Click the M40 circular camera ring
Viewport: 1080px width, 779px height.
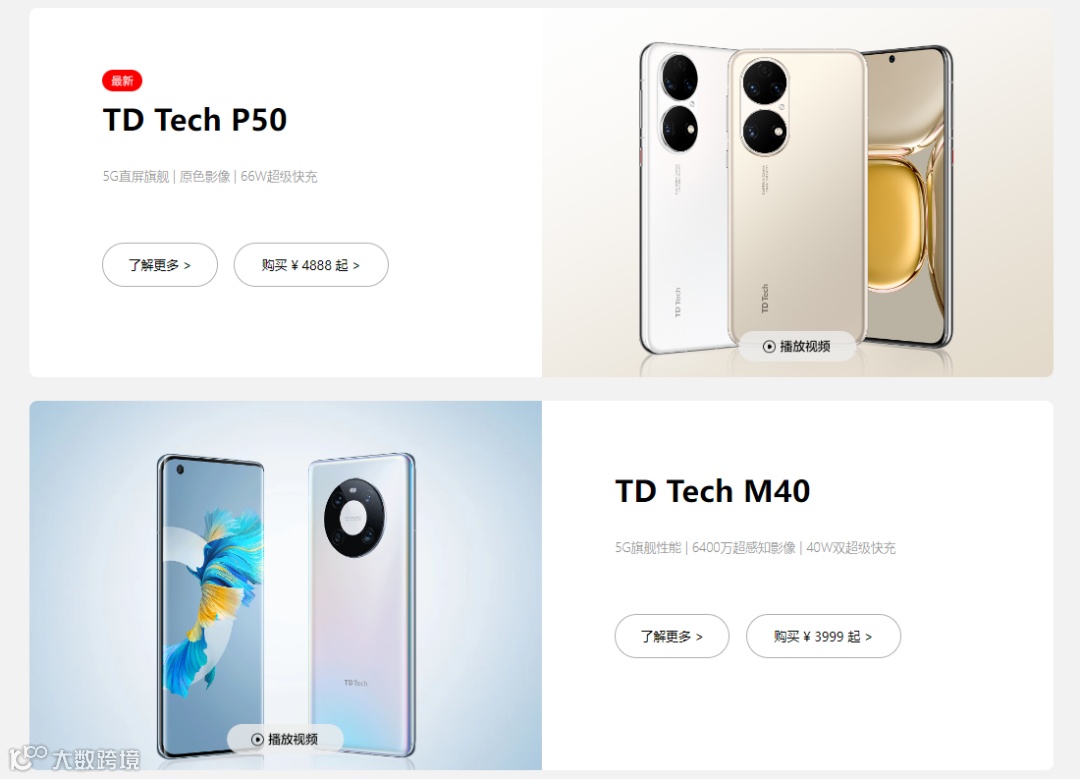click(354, 517)
